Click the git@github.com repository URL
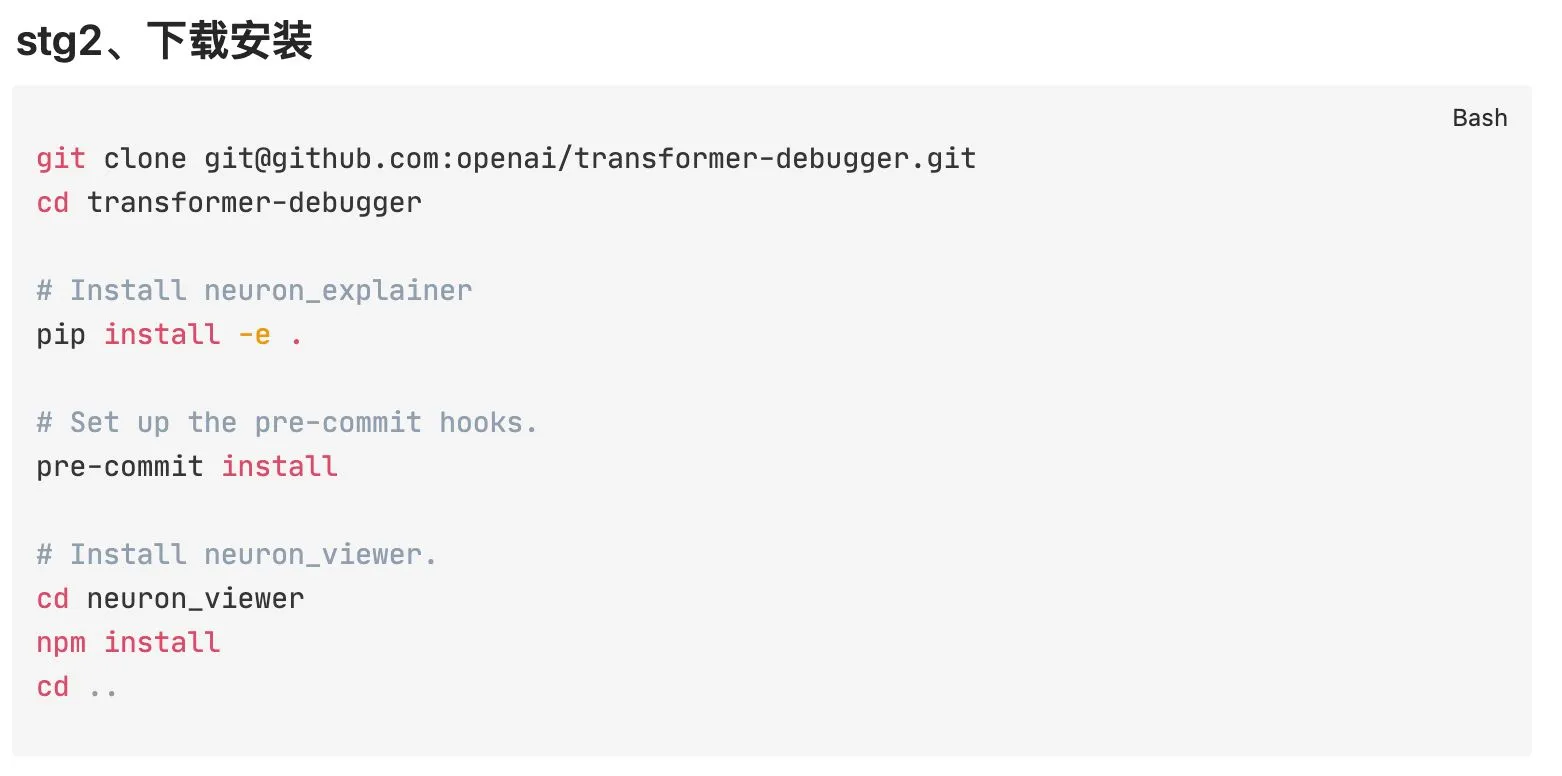This screenshot has height=776, width=1562. click(x=590, y=158)
